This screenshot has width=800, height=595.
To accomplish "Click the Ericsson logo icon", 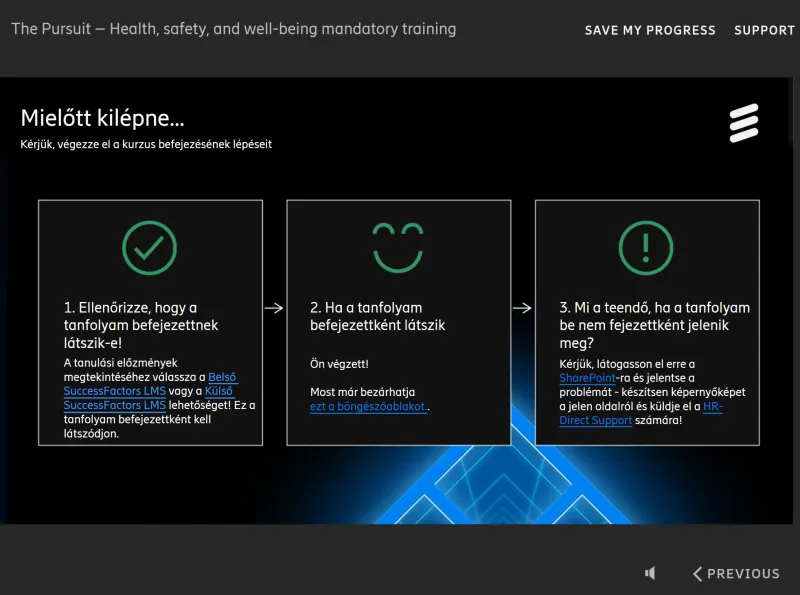I will 743,123.
